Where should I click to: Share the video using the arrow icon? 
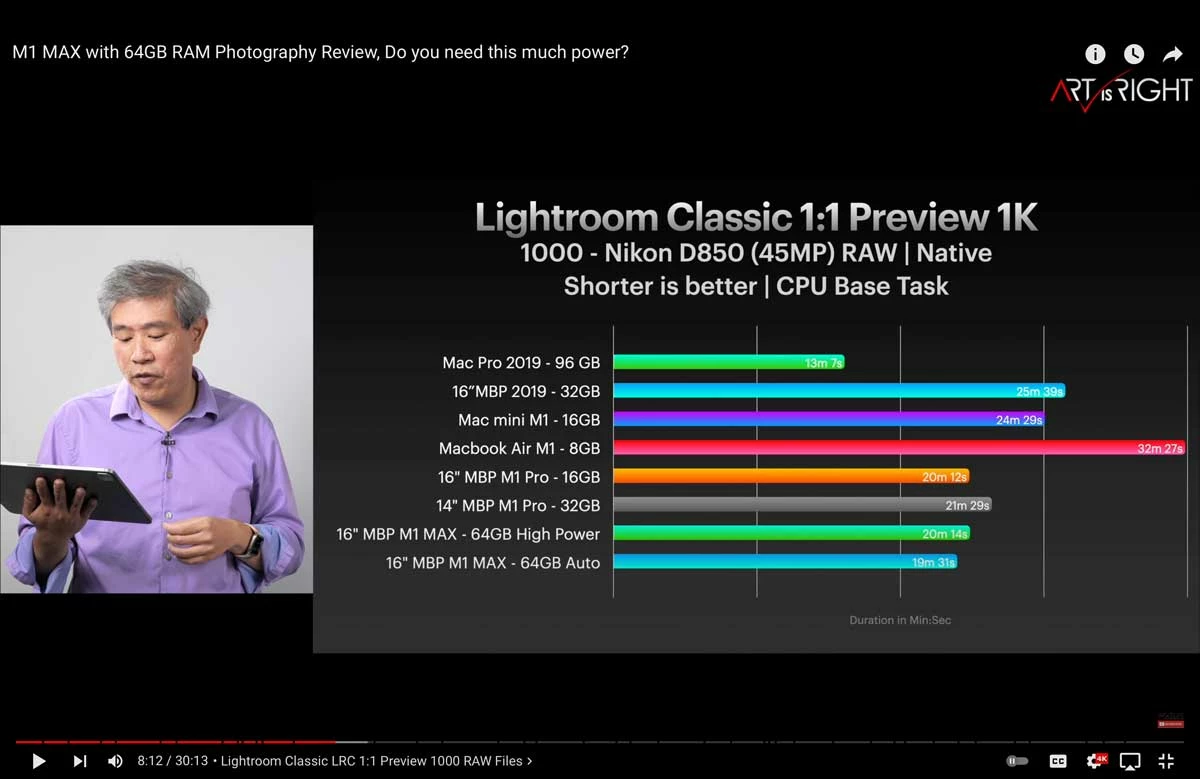pyautogui.click(x=1172, y=54)
